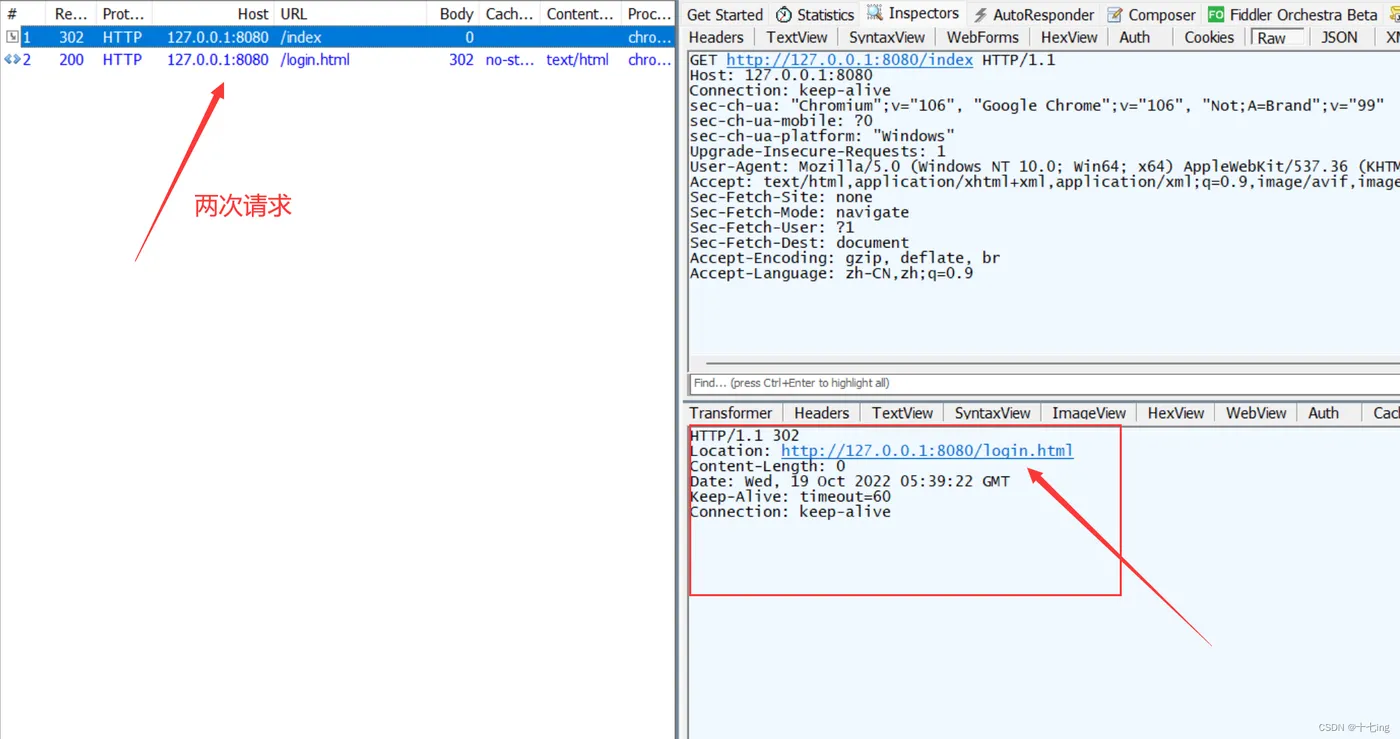The width and height of the screenshot is (1400, 739).
Task: Open the Composer tab
Action: coord(1151,14)
